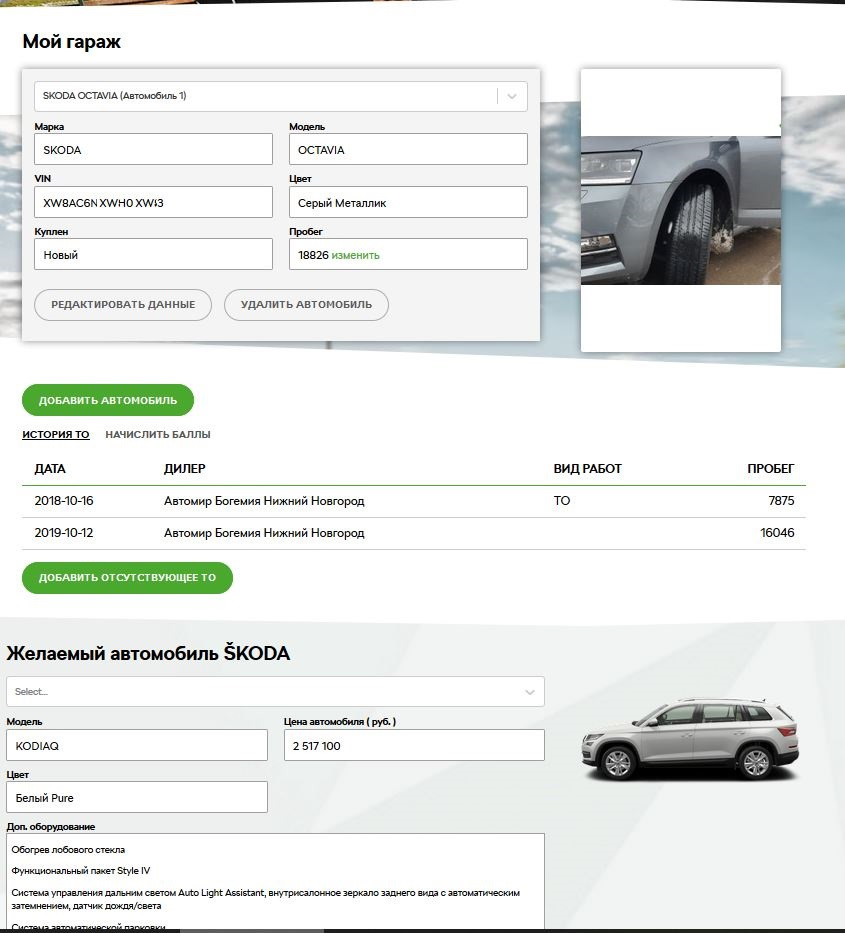Click the Цвет field Белый Pure

(x=137, y=797)
